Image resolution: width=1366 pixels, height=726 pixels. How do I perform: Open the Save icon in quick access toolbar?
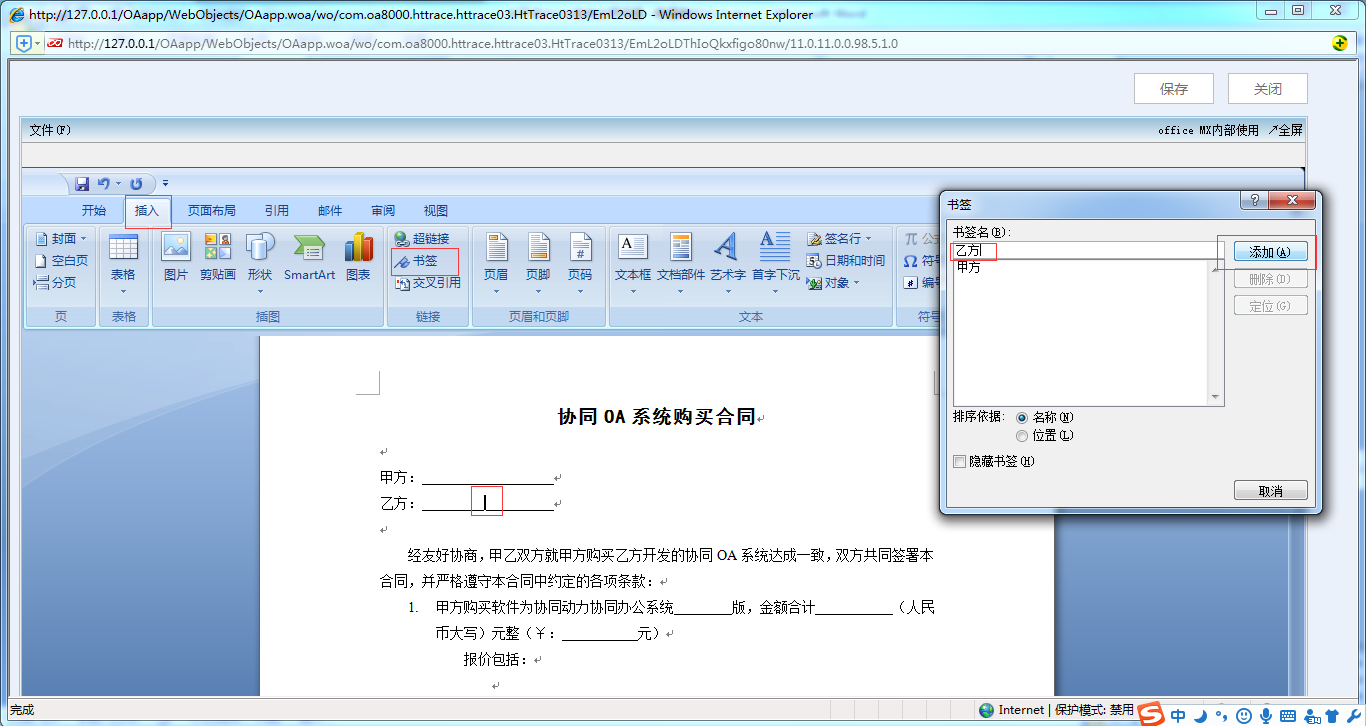[82, 183]
